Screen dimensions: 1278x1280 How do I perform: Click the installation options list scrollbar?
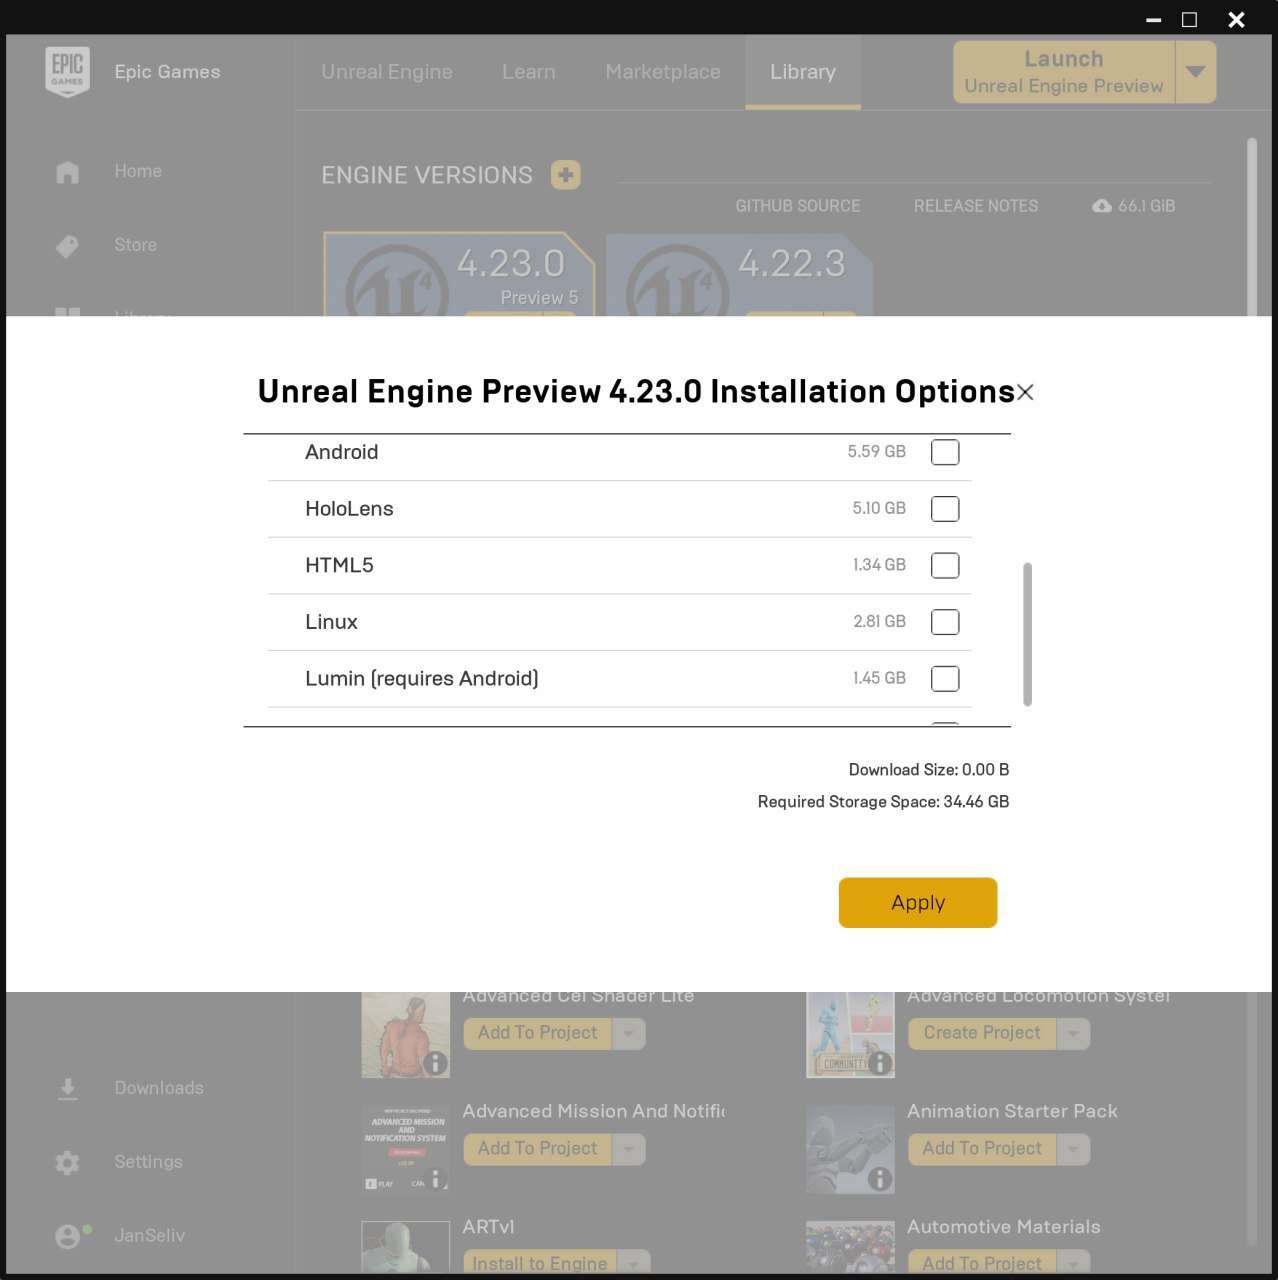tap(1027, 634)
